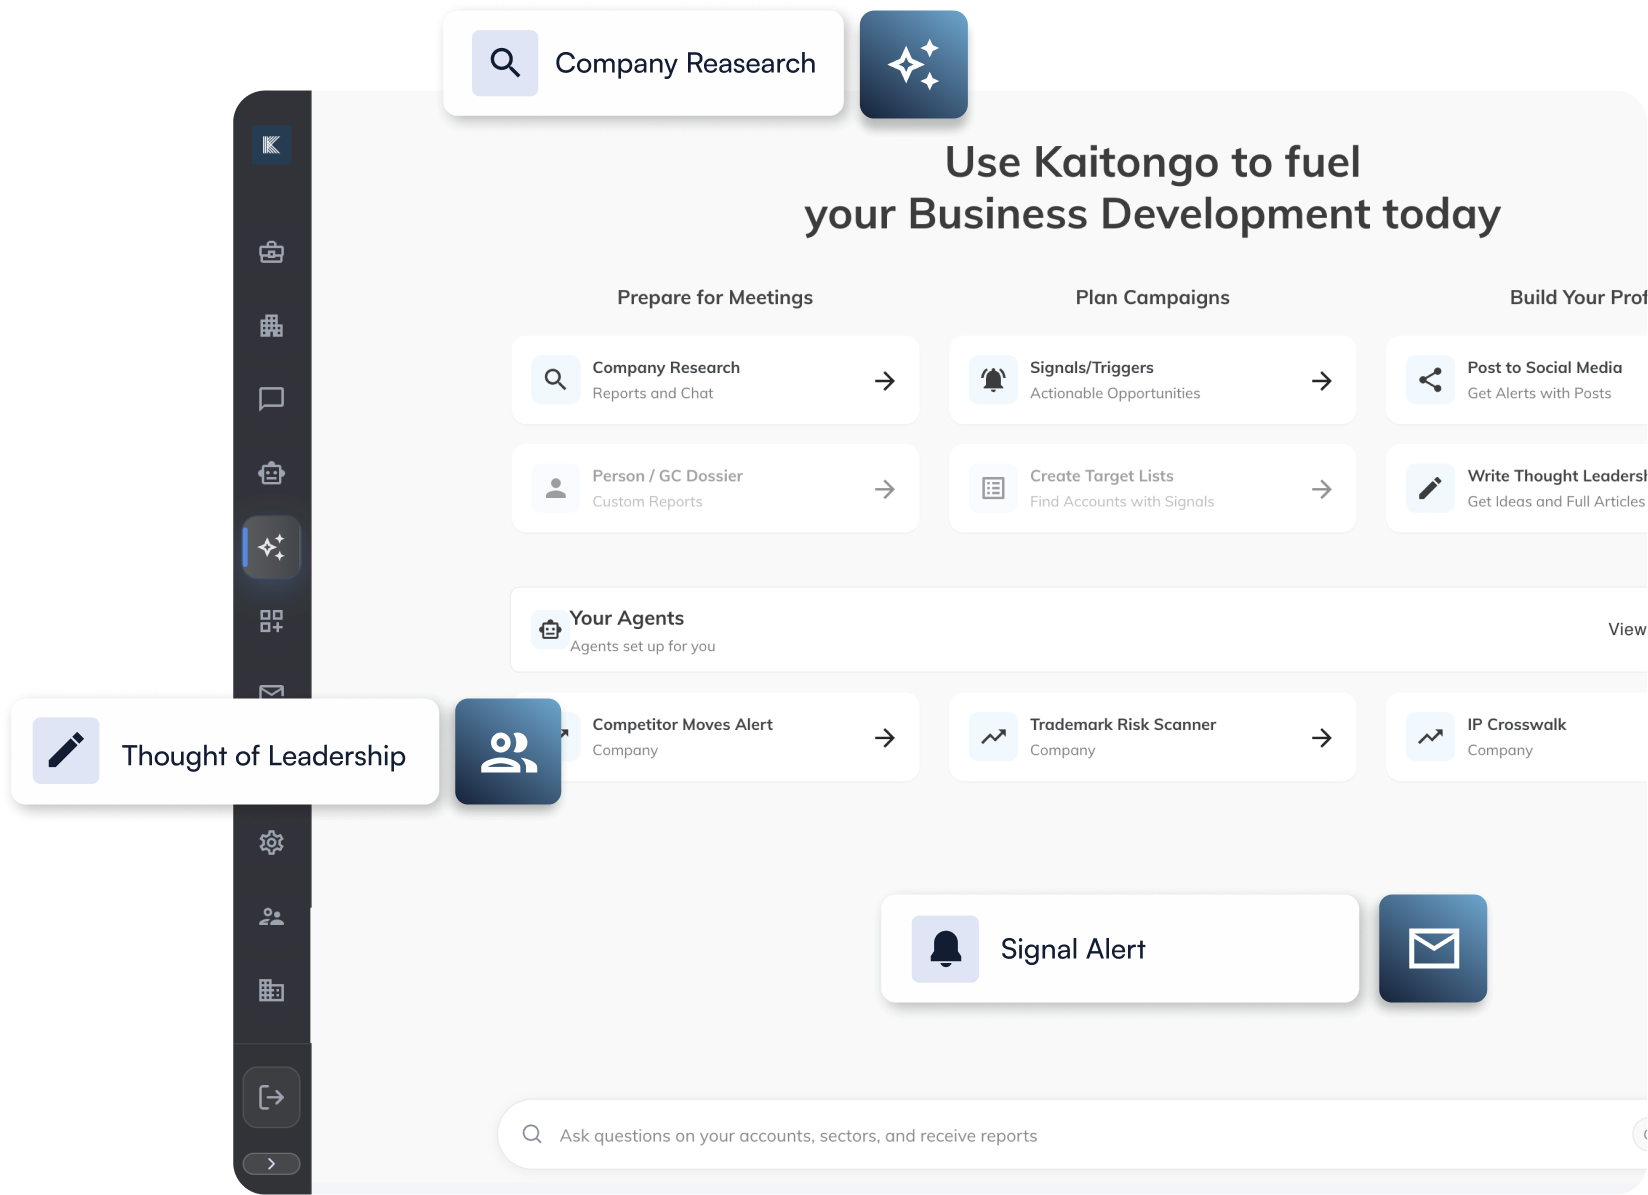Click the person icon on Person / GC Dossier card
The height and width of the screenshot is (1195, 1648).
[556, 488]
